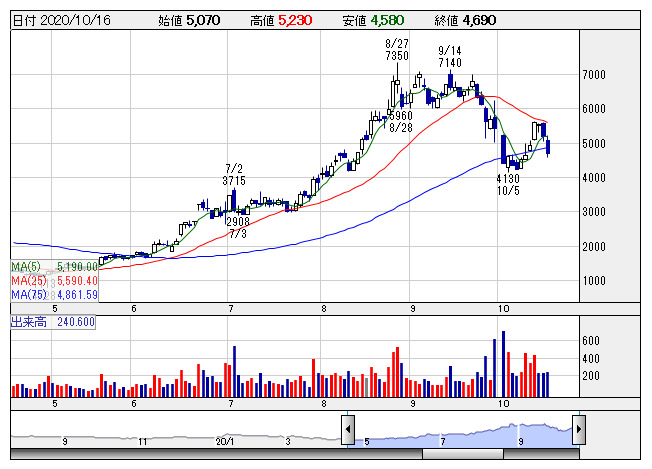Click the highlighted blue range in overview chart
652x469 pixels.
(x=463, y=436)
